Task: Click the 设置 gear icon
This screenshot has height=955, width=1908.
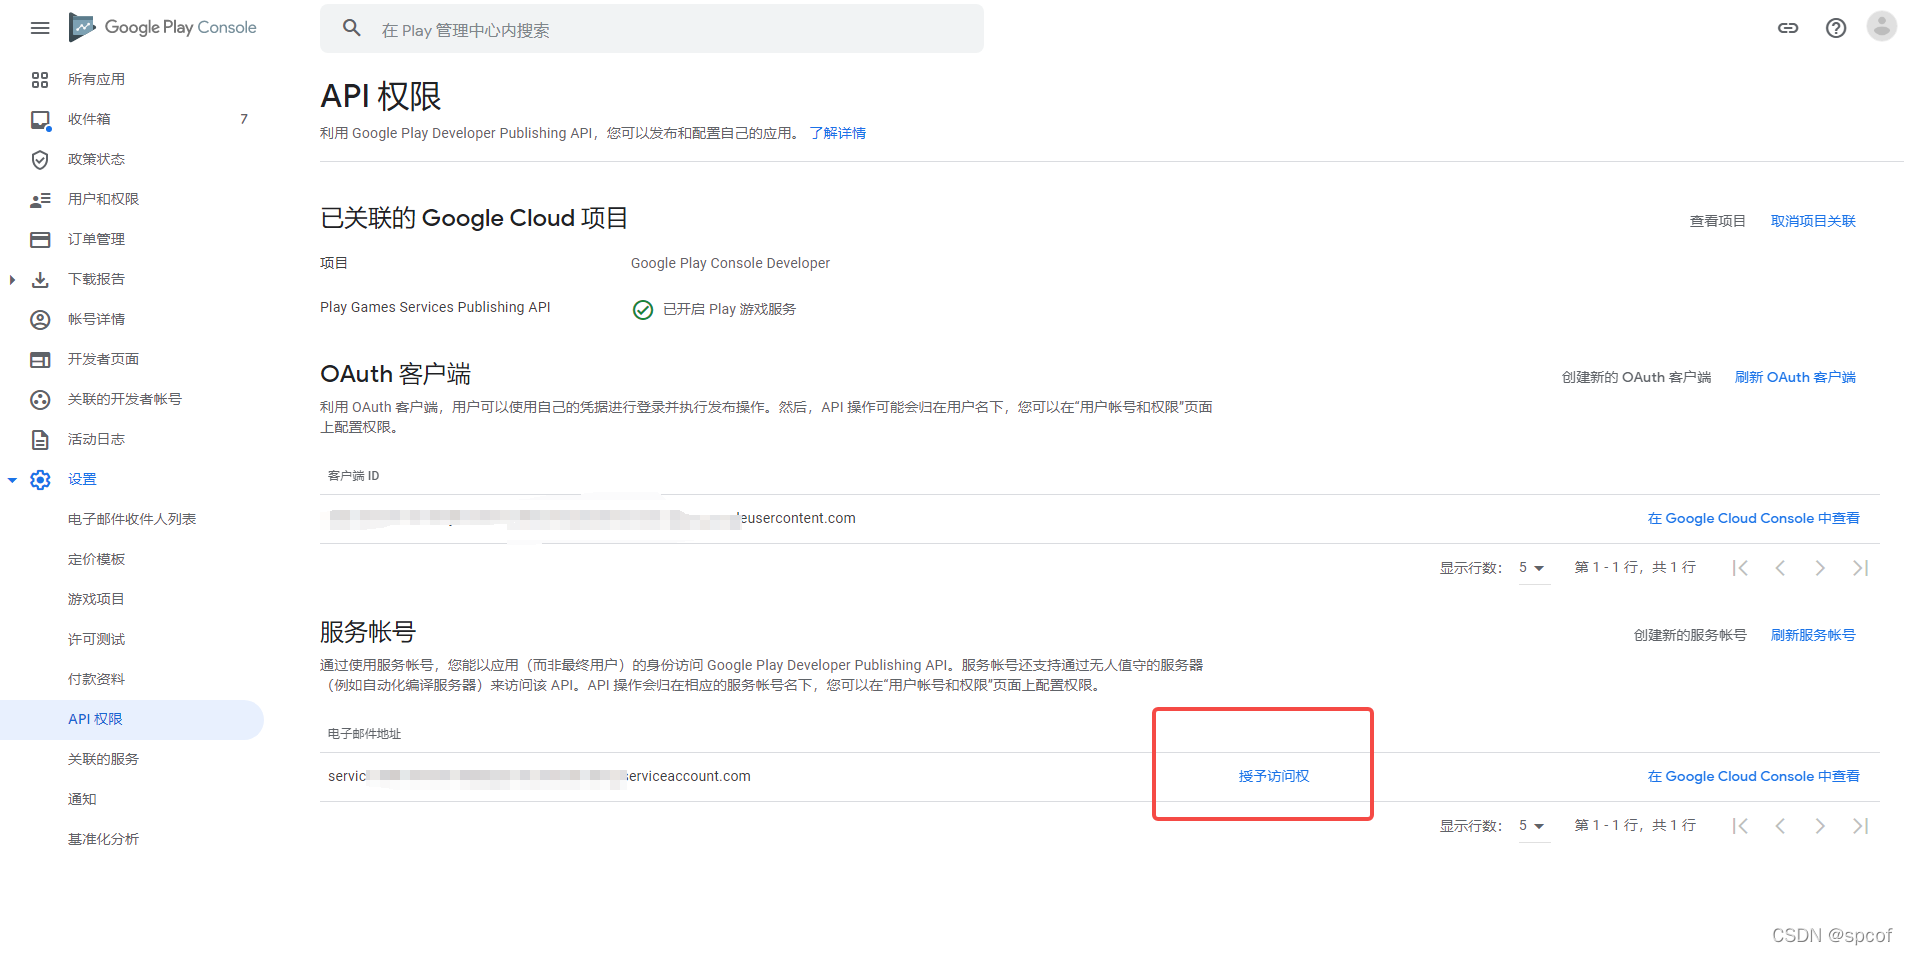Action: [40, 480]
